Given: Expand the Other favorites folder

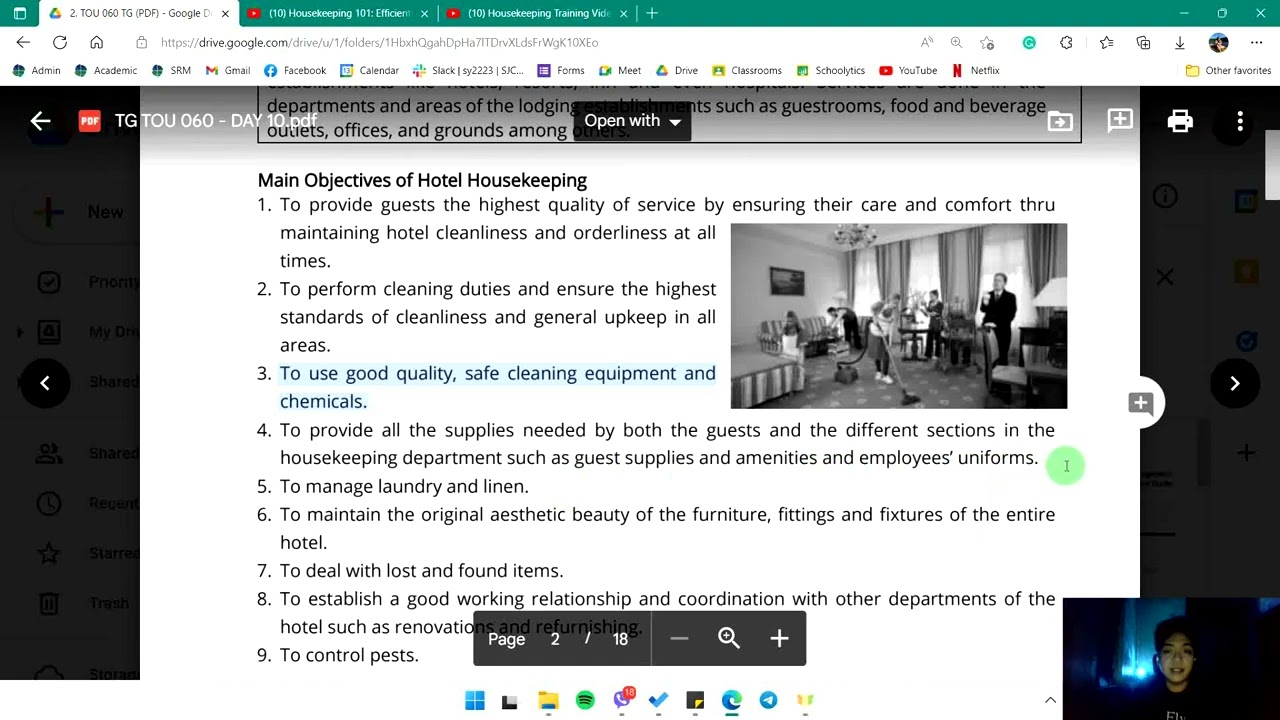Looking at the screenshot, I should coord(1227,71).
